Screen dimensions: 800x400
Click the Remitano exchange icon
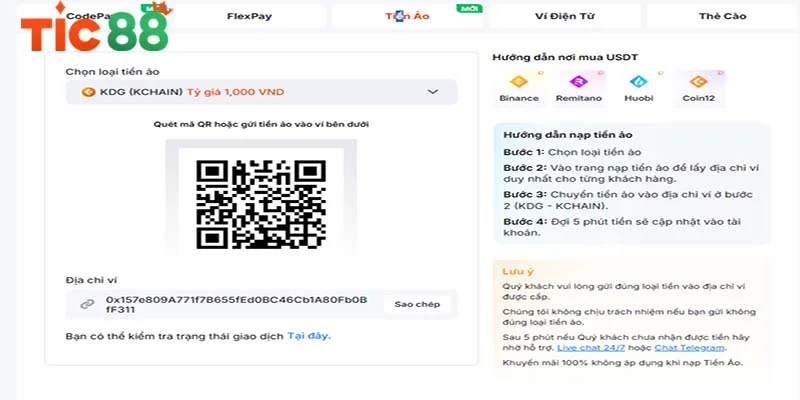pos(576,82)
